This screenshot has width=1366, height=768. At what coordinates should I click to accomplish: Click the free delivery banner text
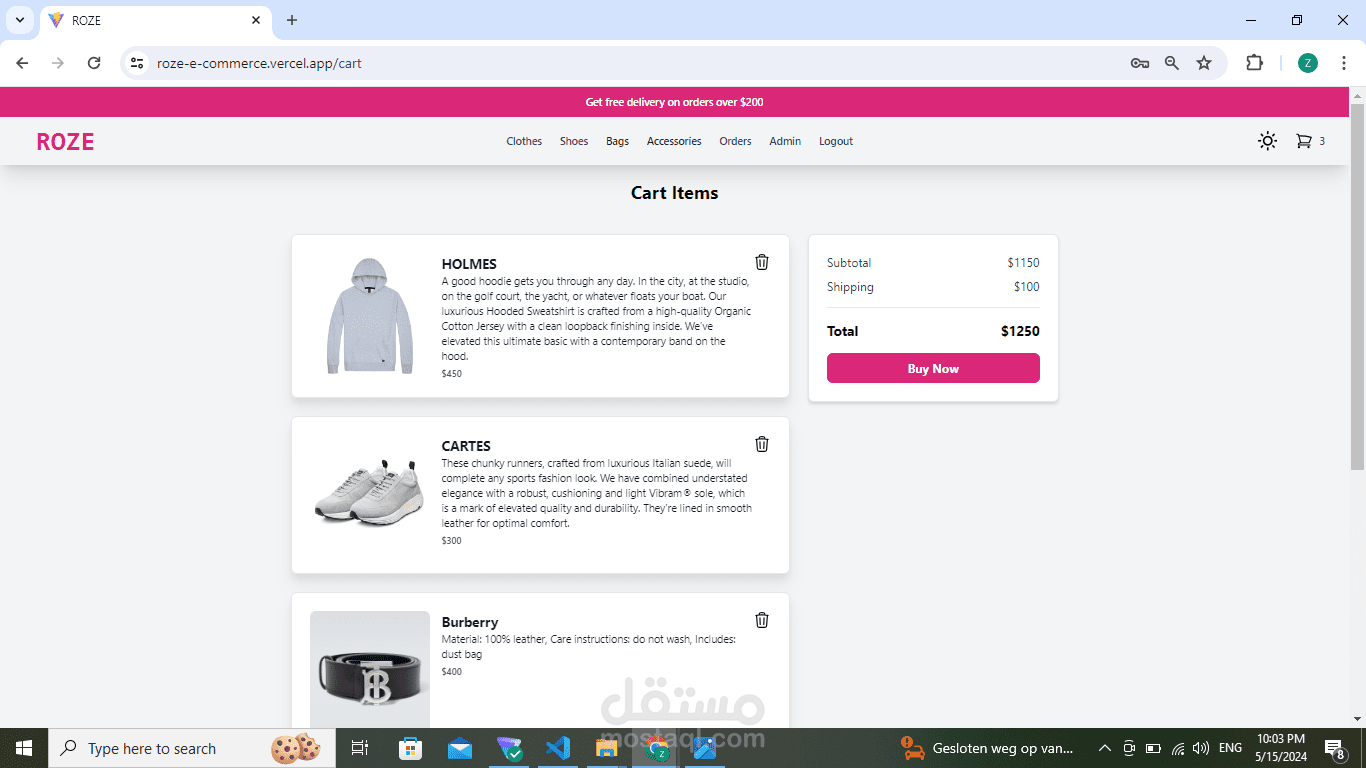point(675,102)
